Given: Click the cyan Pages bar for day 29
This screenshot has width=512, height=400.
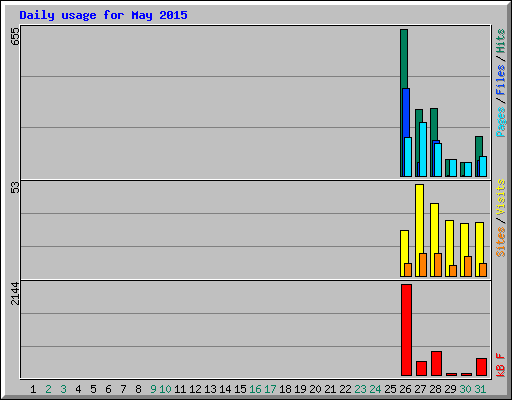Looking at the screenshot, I should [453, 168].
